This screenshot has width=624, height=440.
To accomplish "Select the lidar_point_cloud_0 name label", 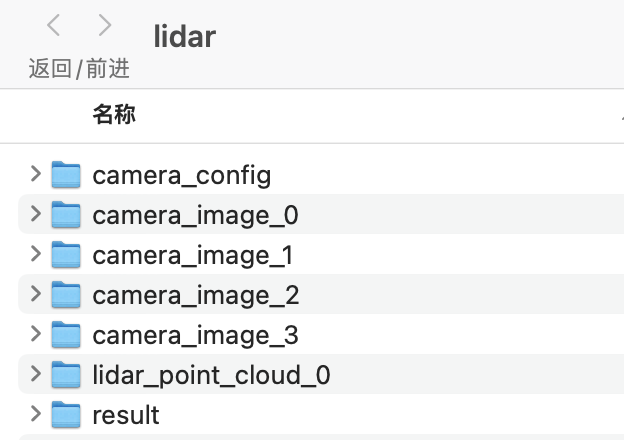I will click(211, 375).
